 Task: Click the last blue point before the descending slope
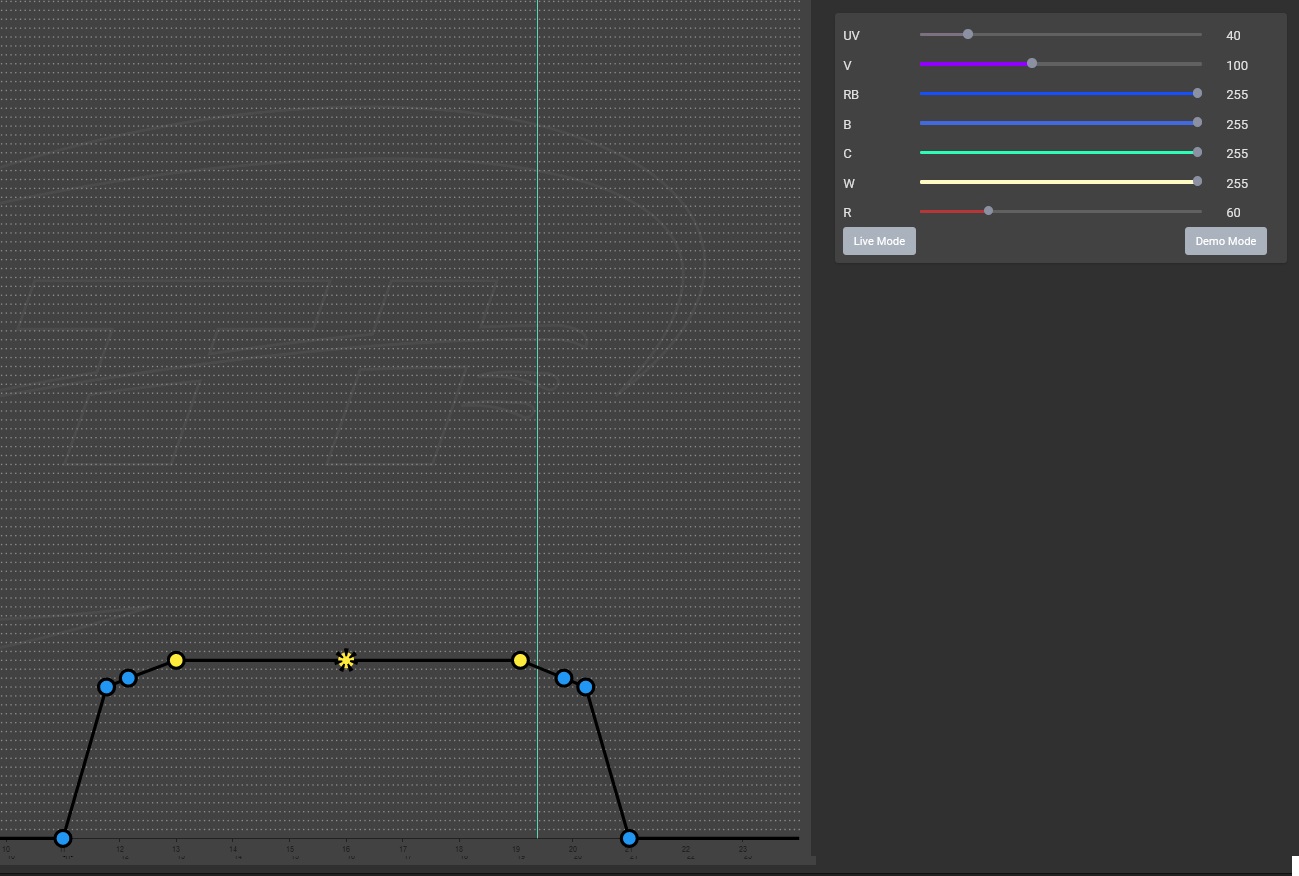coord(586,687)
